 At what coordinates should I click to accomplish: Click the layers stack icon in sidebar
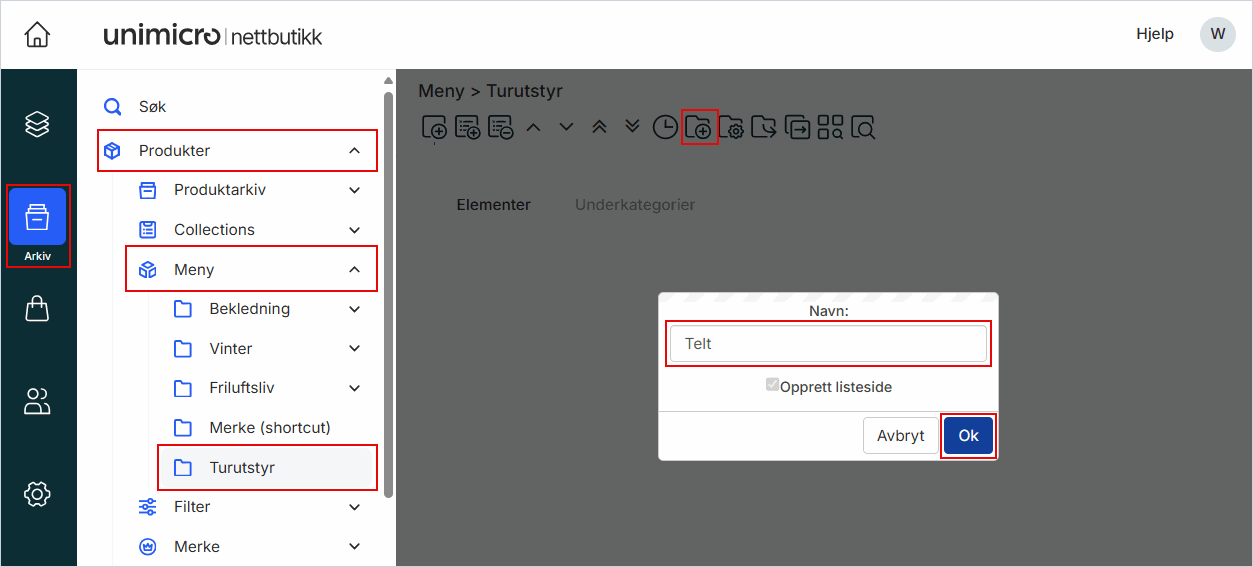(x=37, y=124)
